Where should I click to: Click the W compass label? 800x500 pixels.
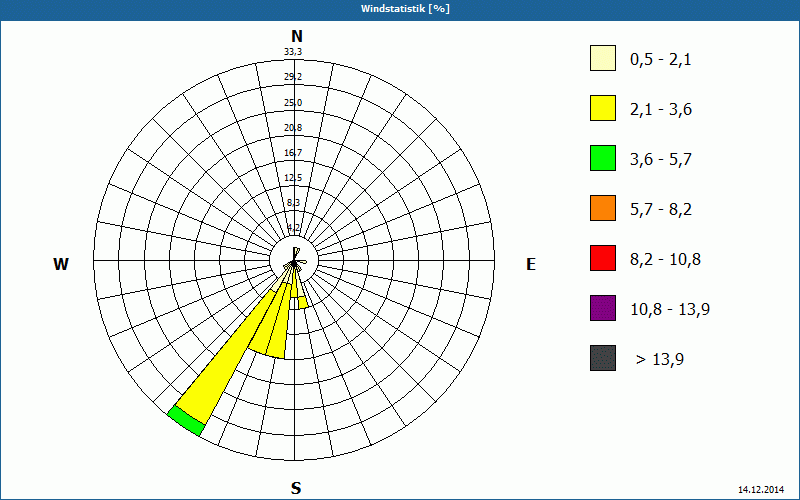tap(61, 264)
